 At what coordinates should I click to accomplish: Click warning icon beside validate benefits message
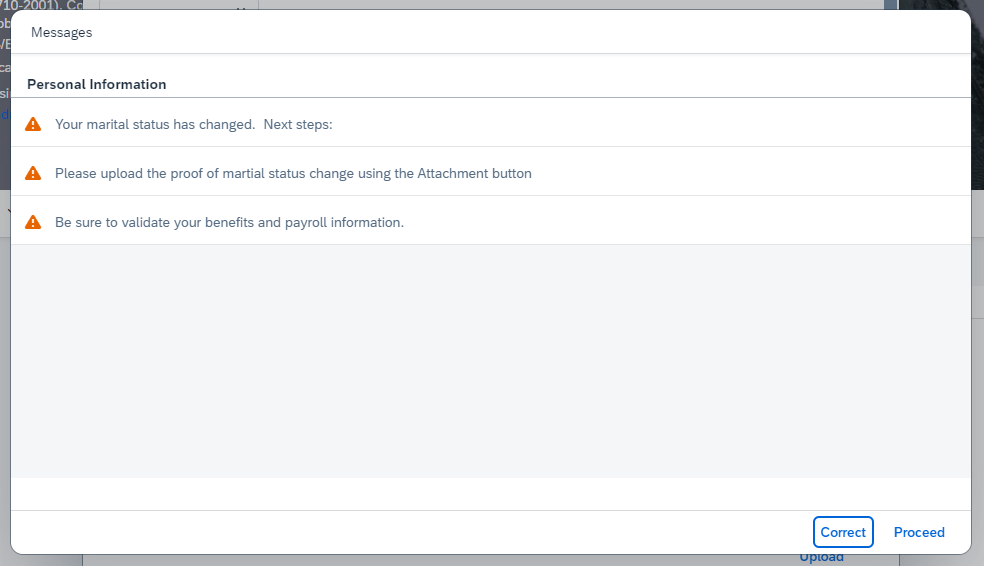click(33, 222)
